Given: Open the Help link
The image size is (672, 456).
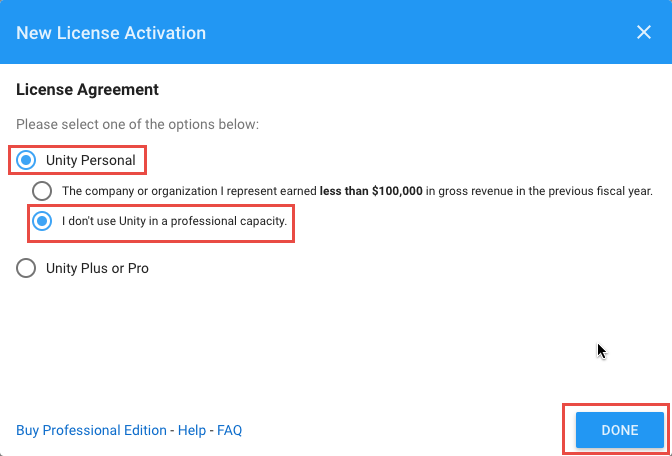Looking at the screenshot, I should coord(192,430).
